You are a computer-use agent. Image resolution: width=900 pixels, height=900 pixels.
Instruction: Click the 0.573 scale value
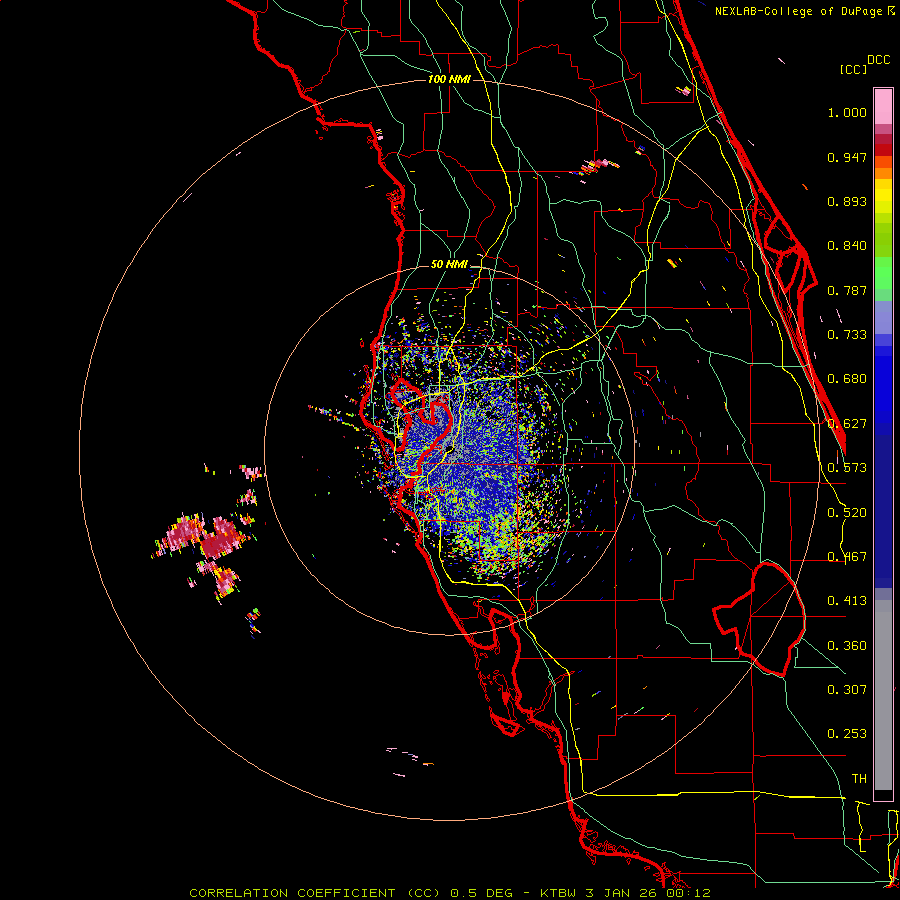[847, 468]
